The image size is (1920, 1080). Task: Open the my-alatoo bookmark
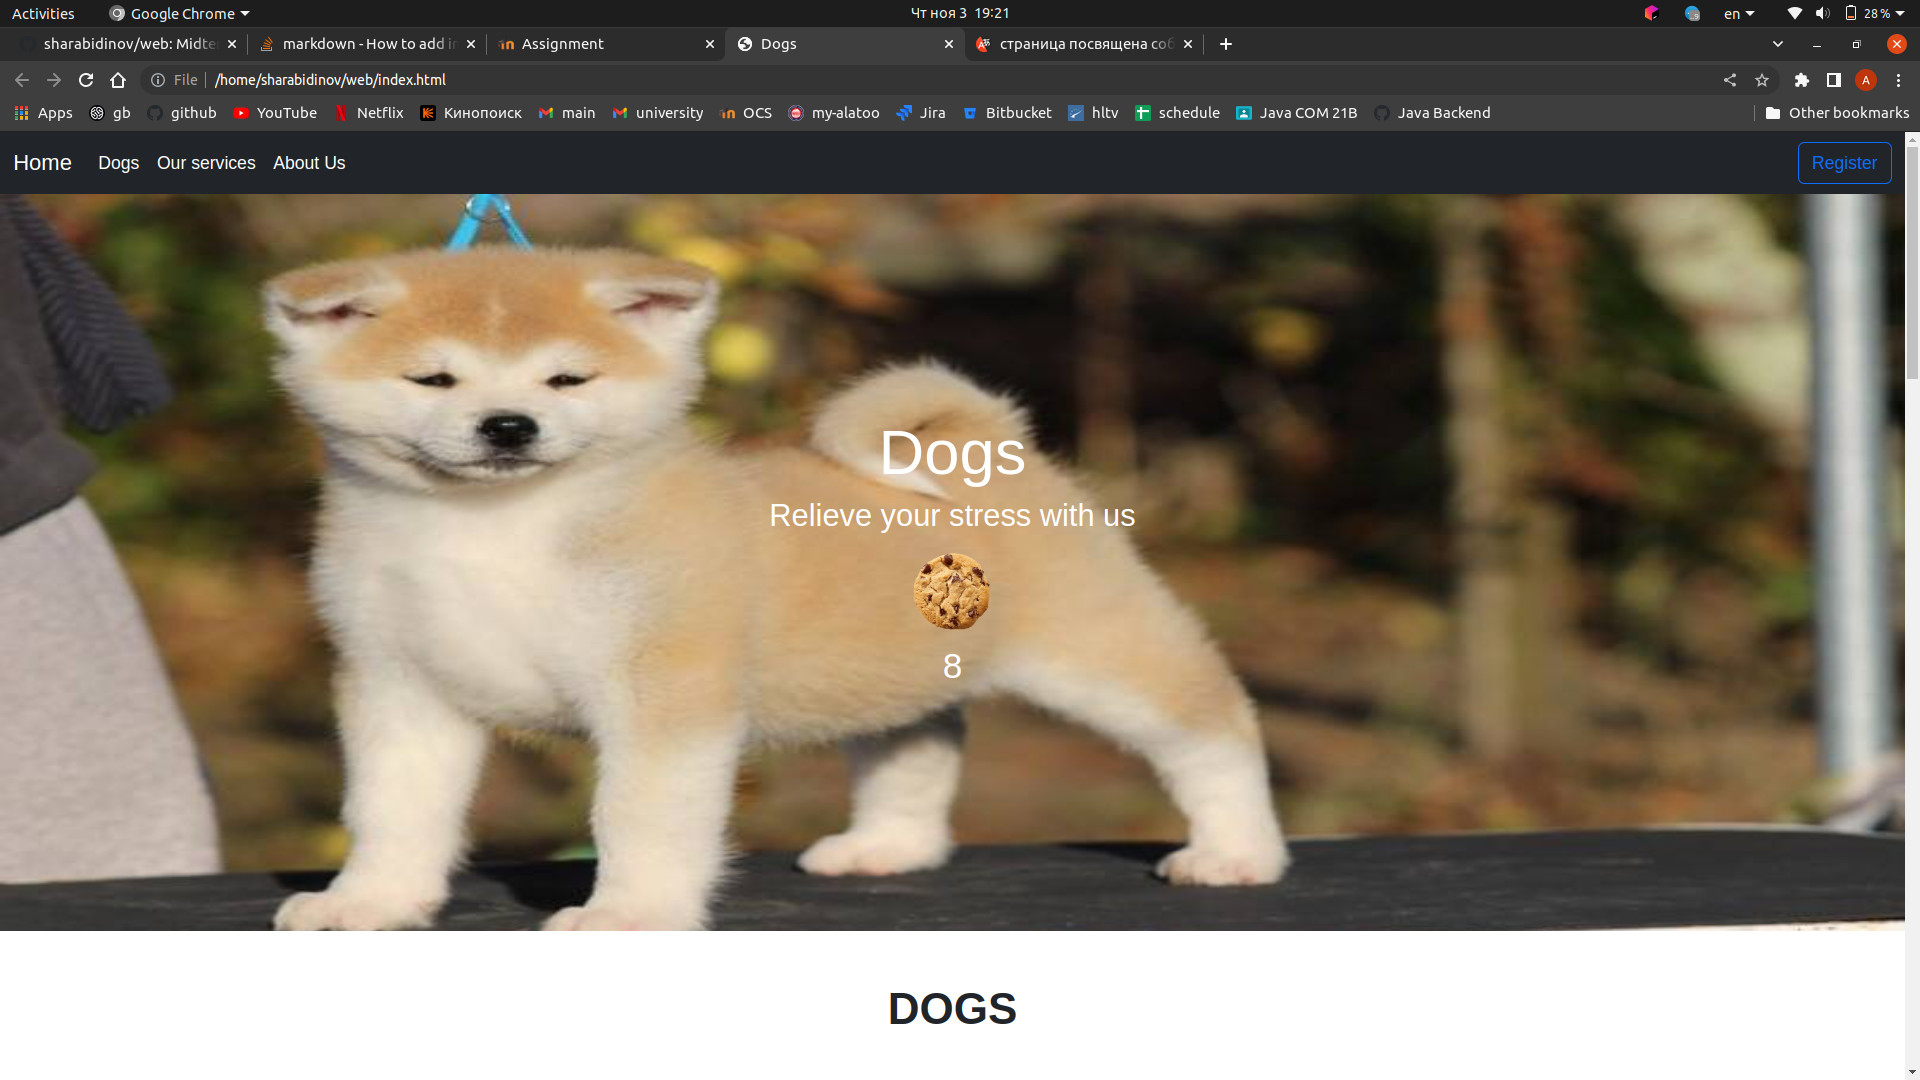(x=834, y=113)
